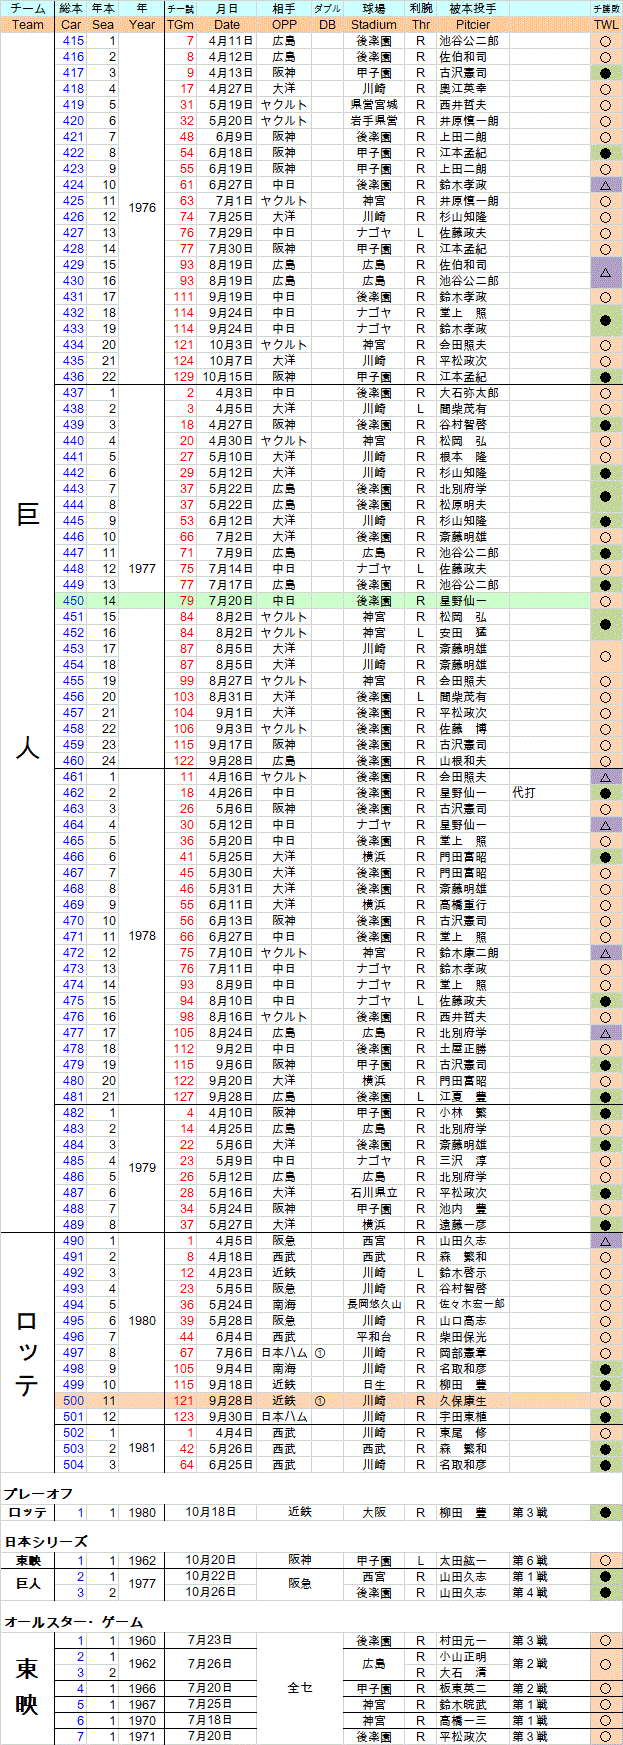Click pitcher name "江夏 豊"

point(463,1097)
